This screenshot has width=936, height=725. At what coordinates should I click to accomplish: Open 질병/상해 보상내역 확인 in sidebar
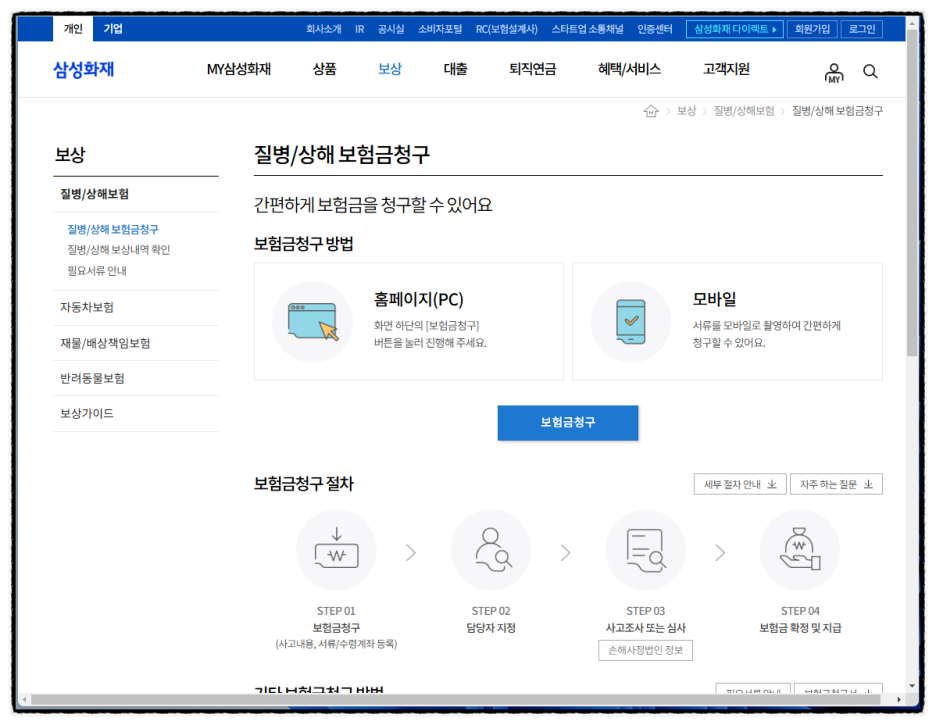pos(119,250)
